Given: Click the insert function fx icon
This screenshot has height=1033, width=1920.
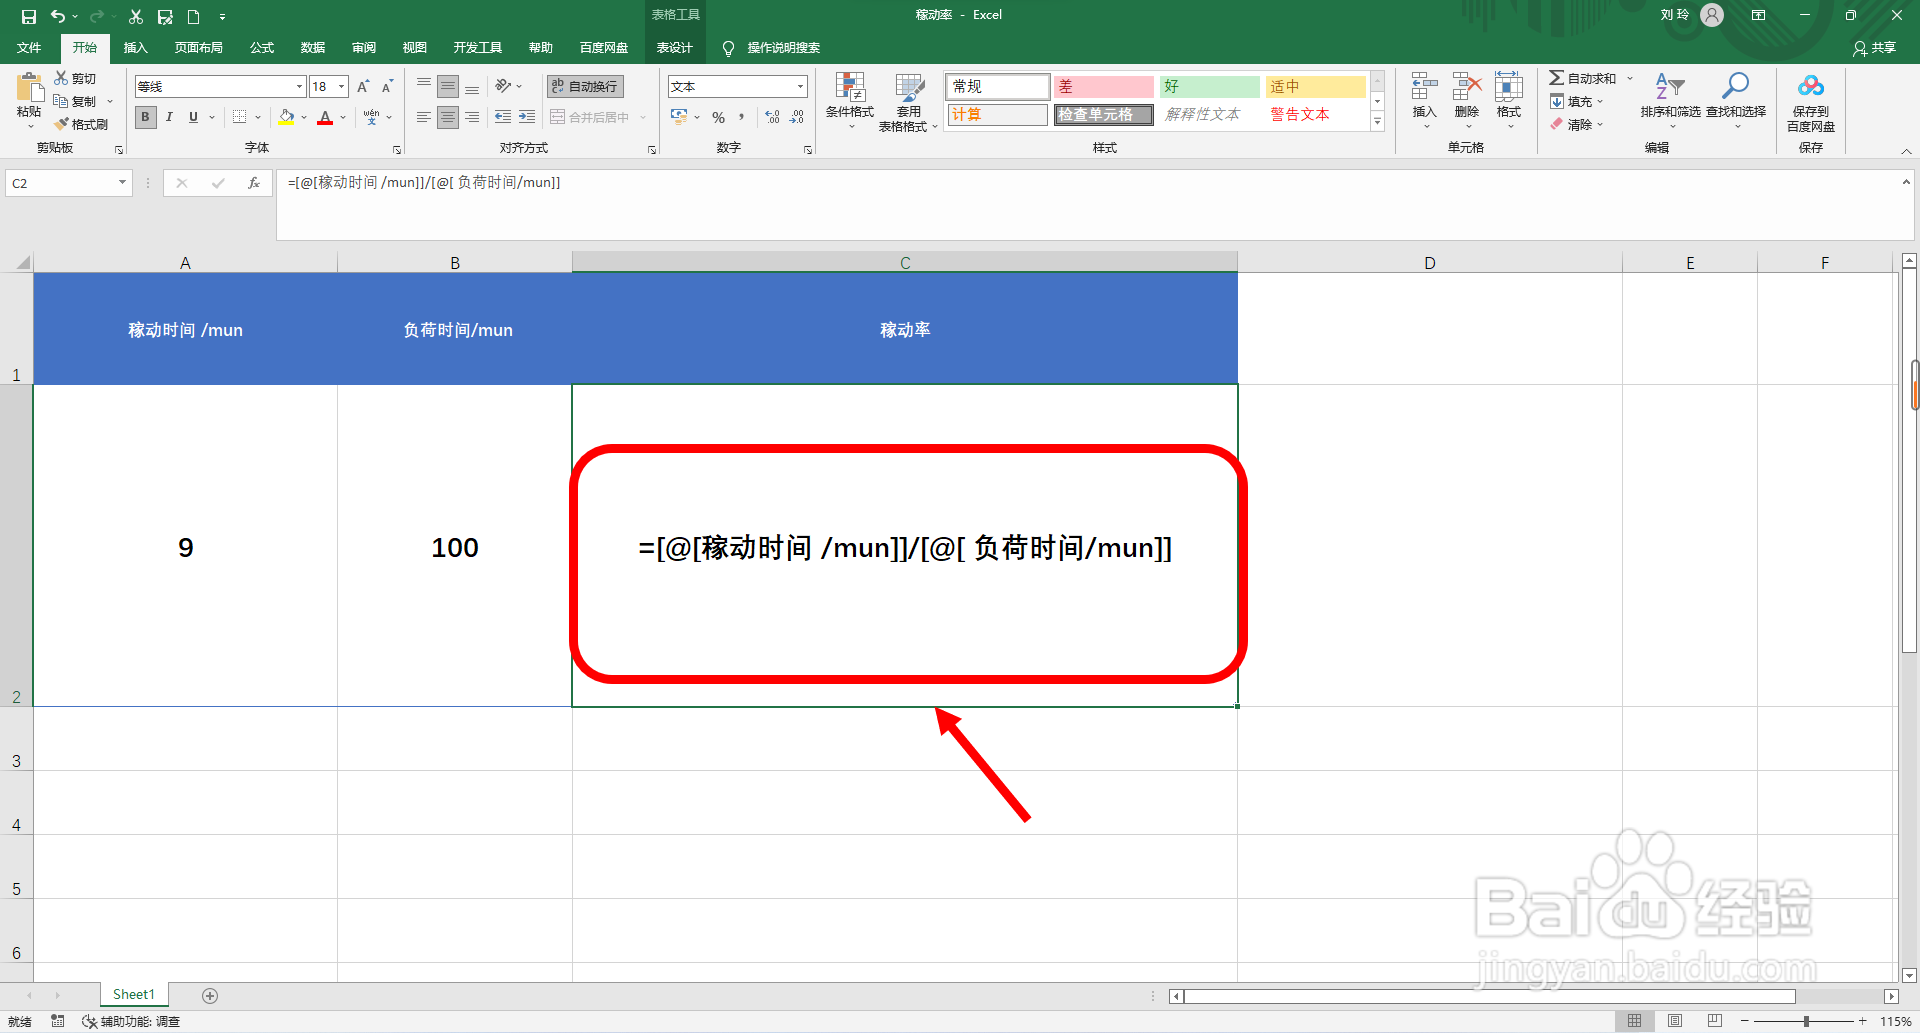Looking at the screenshot, I should click(254, 183).
